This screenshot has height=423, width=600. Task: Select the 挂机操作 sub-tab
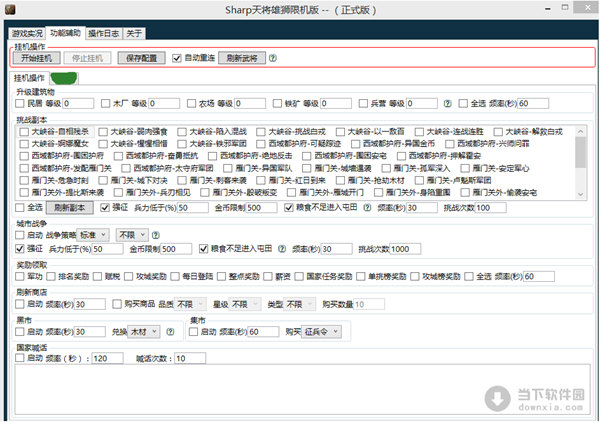(29, 78)
